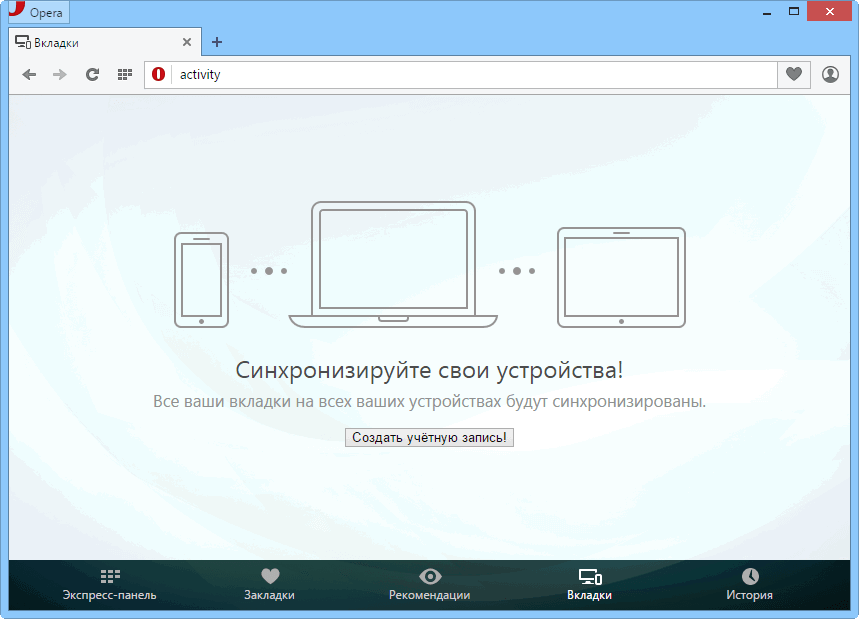This screenshot has width=859, height=619.
Task: Open a new tab with plus button
Action: pos(217,42)
